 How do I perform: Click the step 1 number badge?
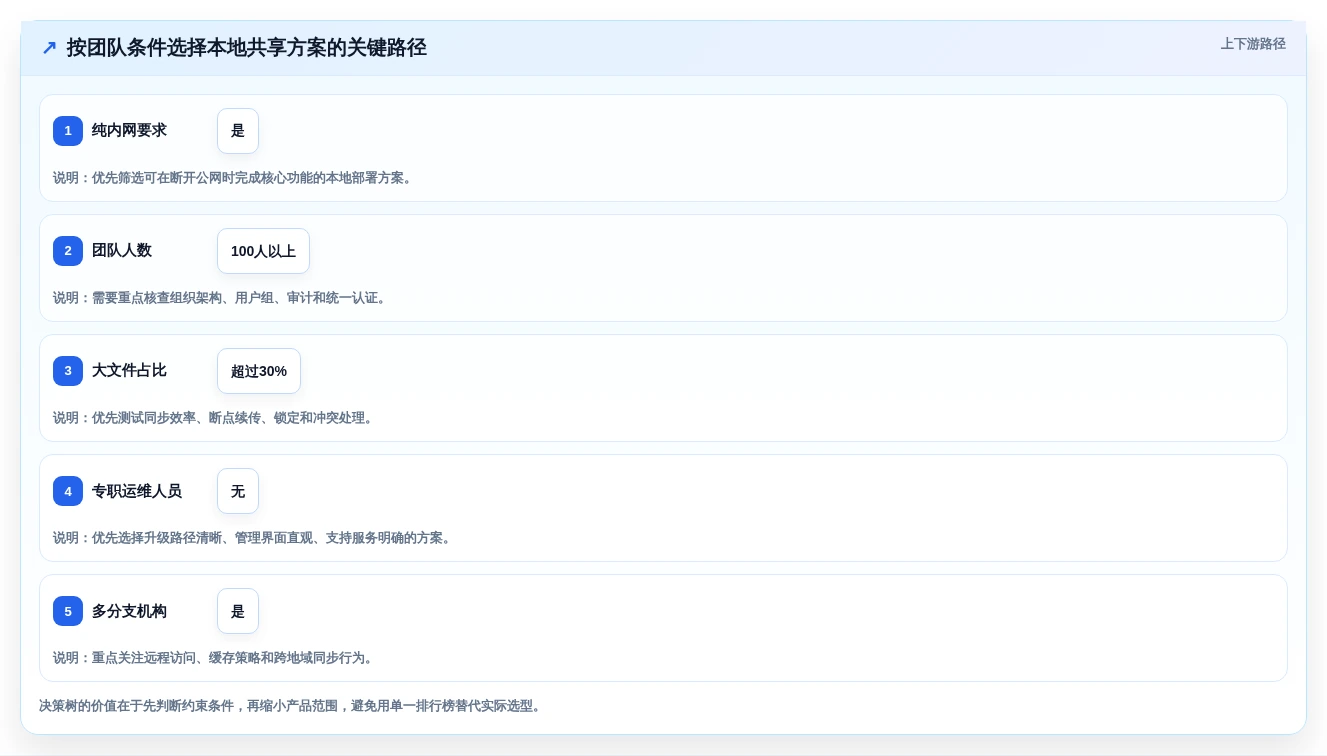68,131
